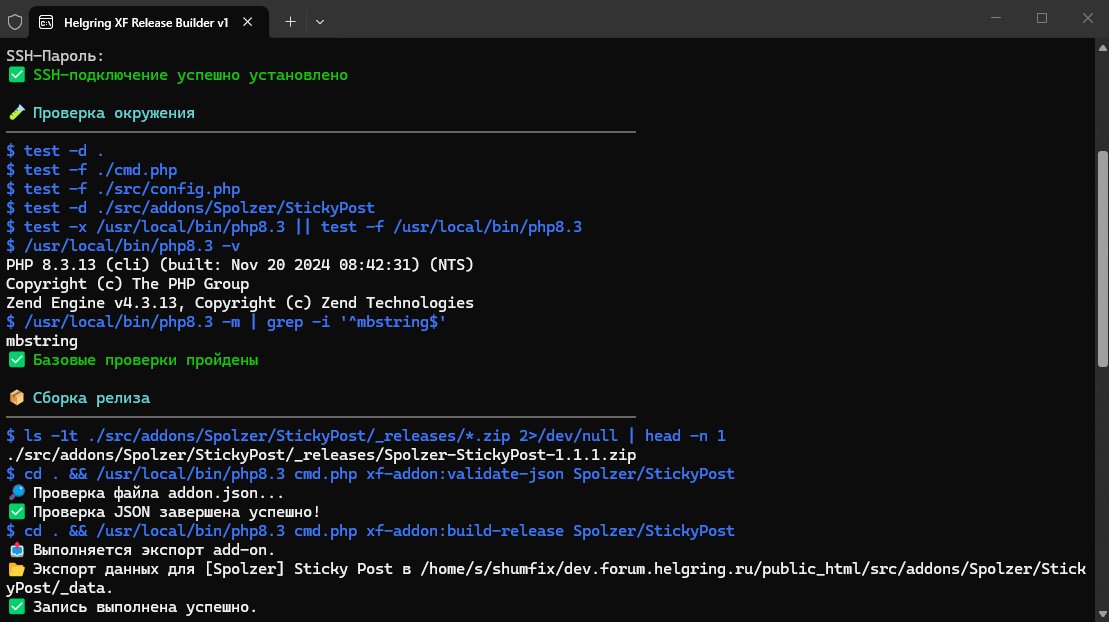Click the grep -i '^mbstring$' command line
The image size is (1109, 622).
coord(226,322)
